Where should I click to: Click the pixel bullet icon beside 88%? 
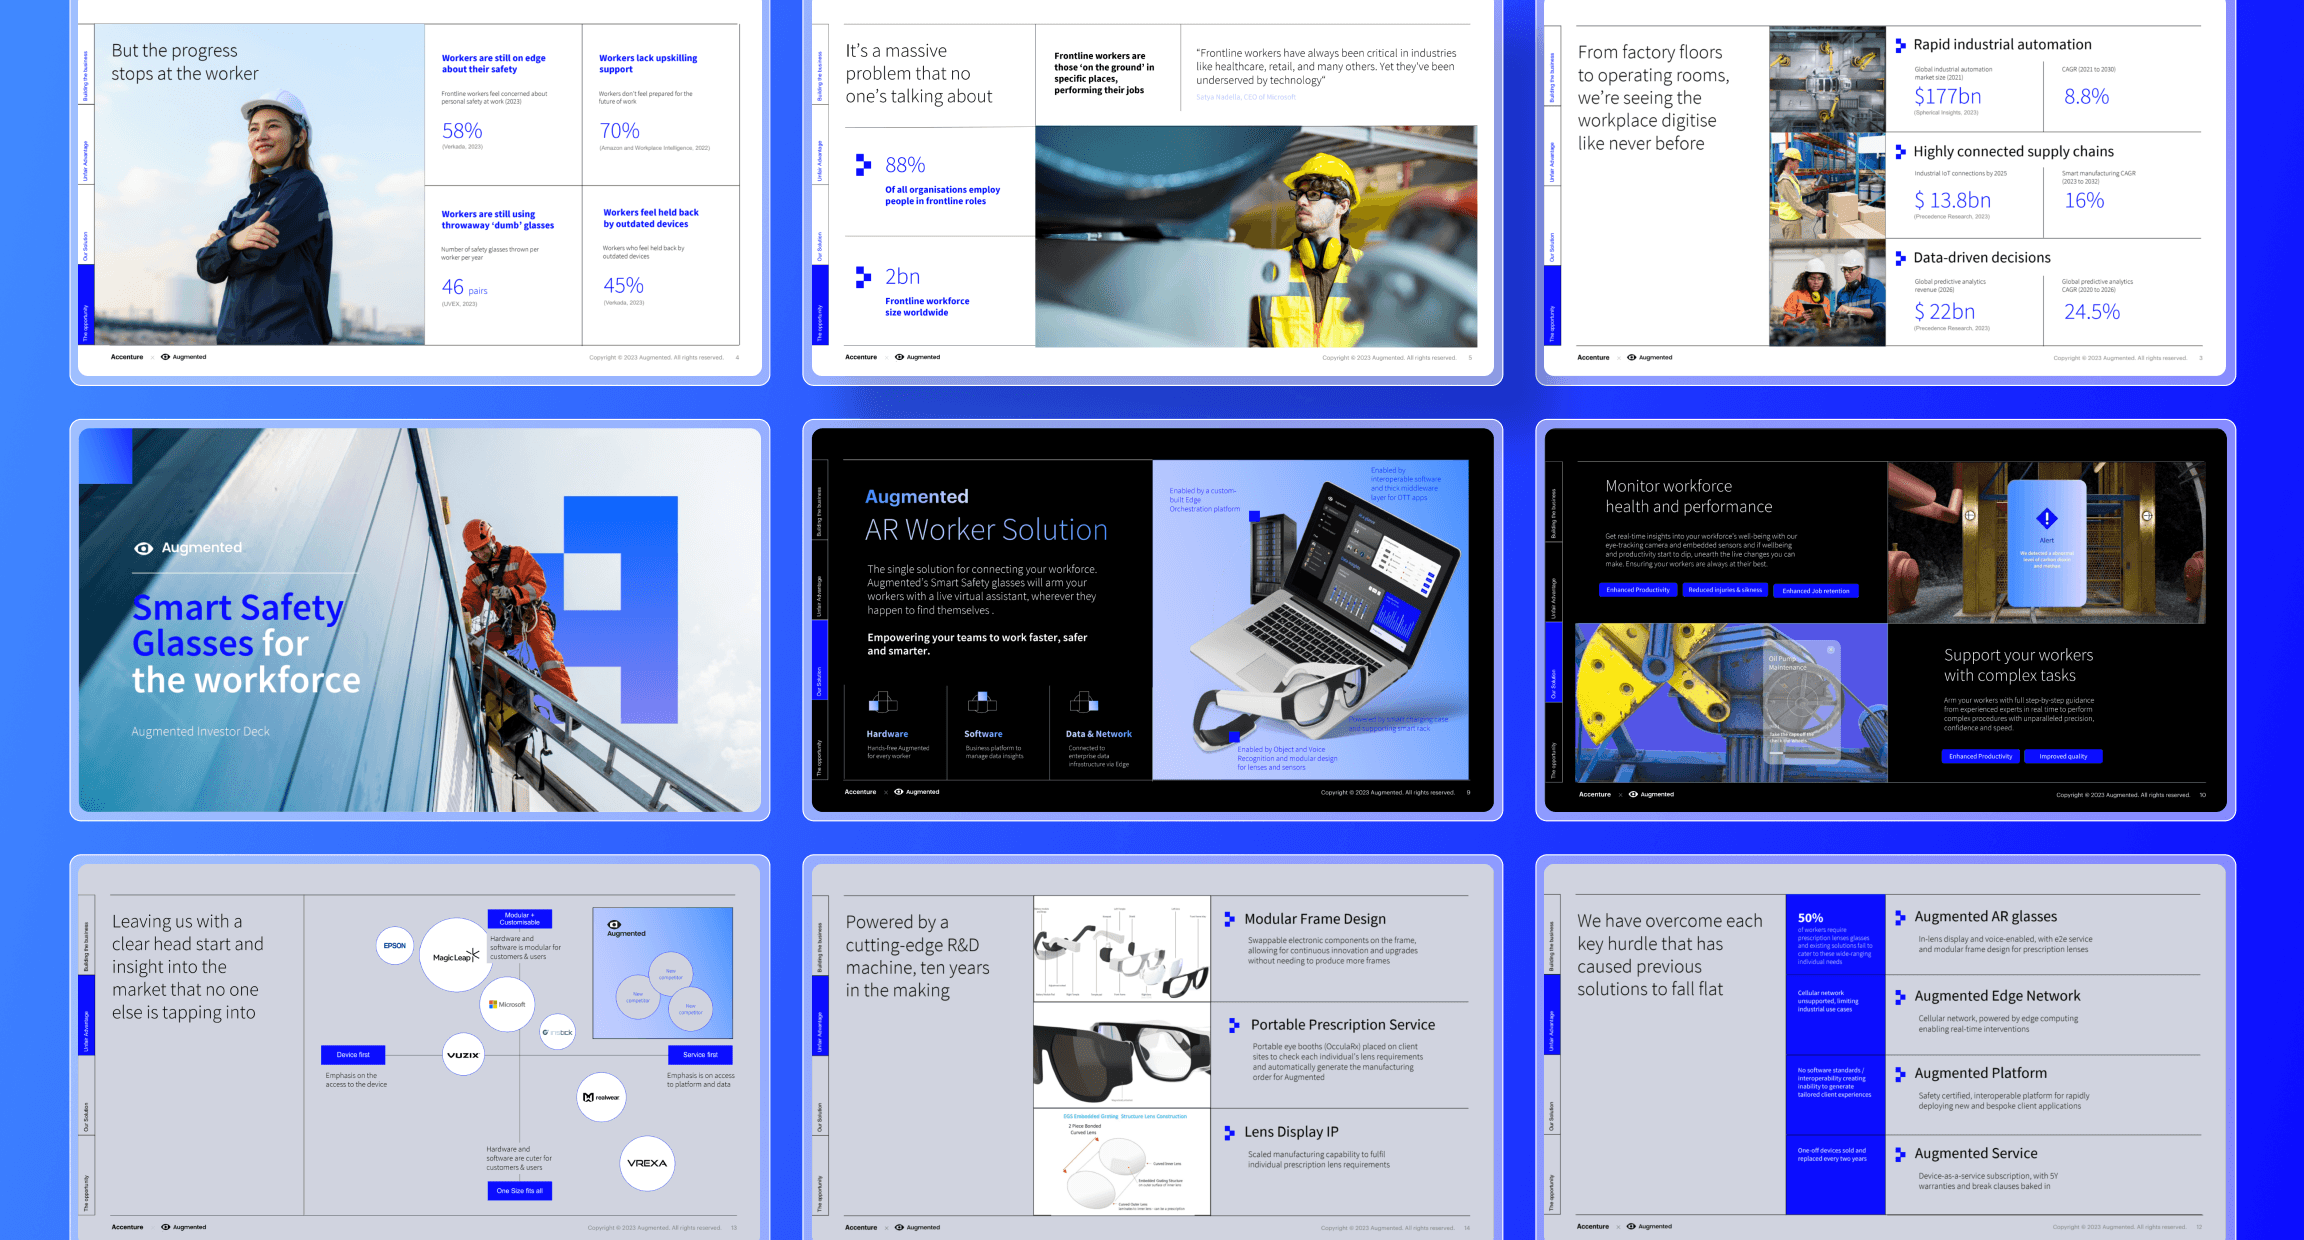863,164
